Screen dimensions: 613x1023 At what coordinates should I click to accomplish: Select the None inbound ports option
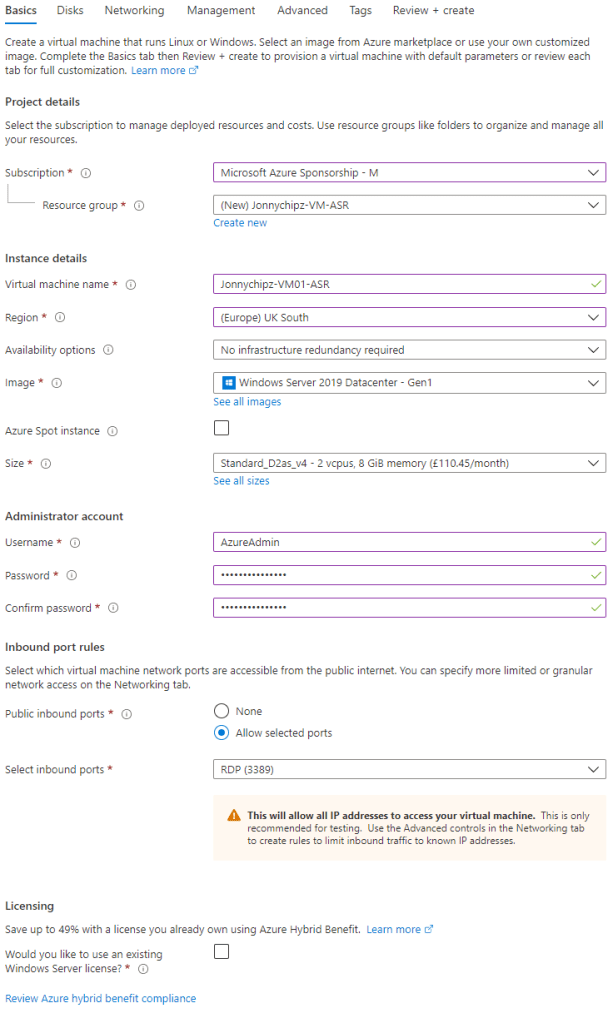point(222,711)
